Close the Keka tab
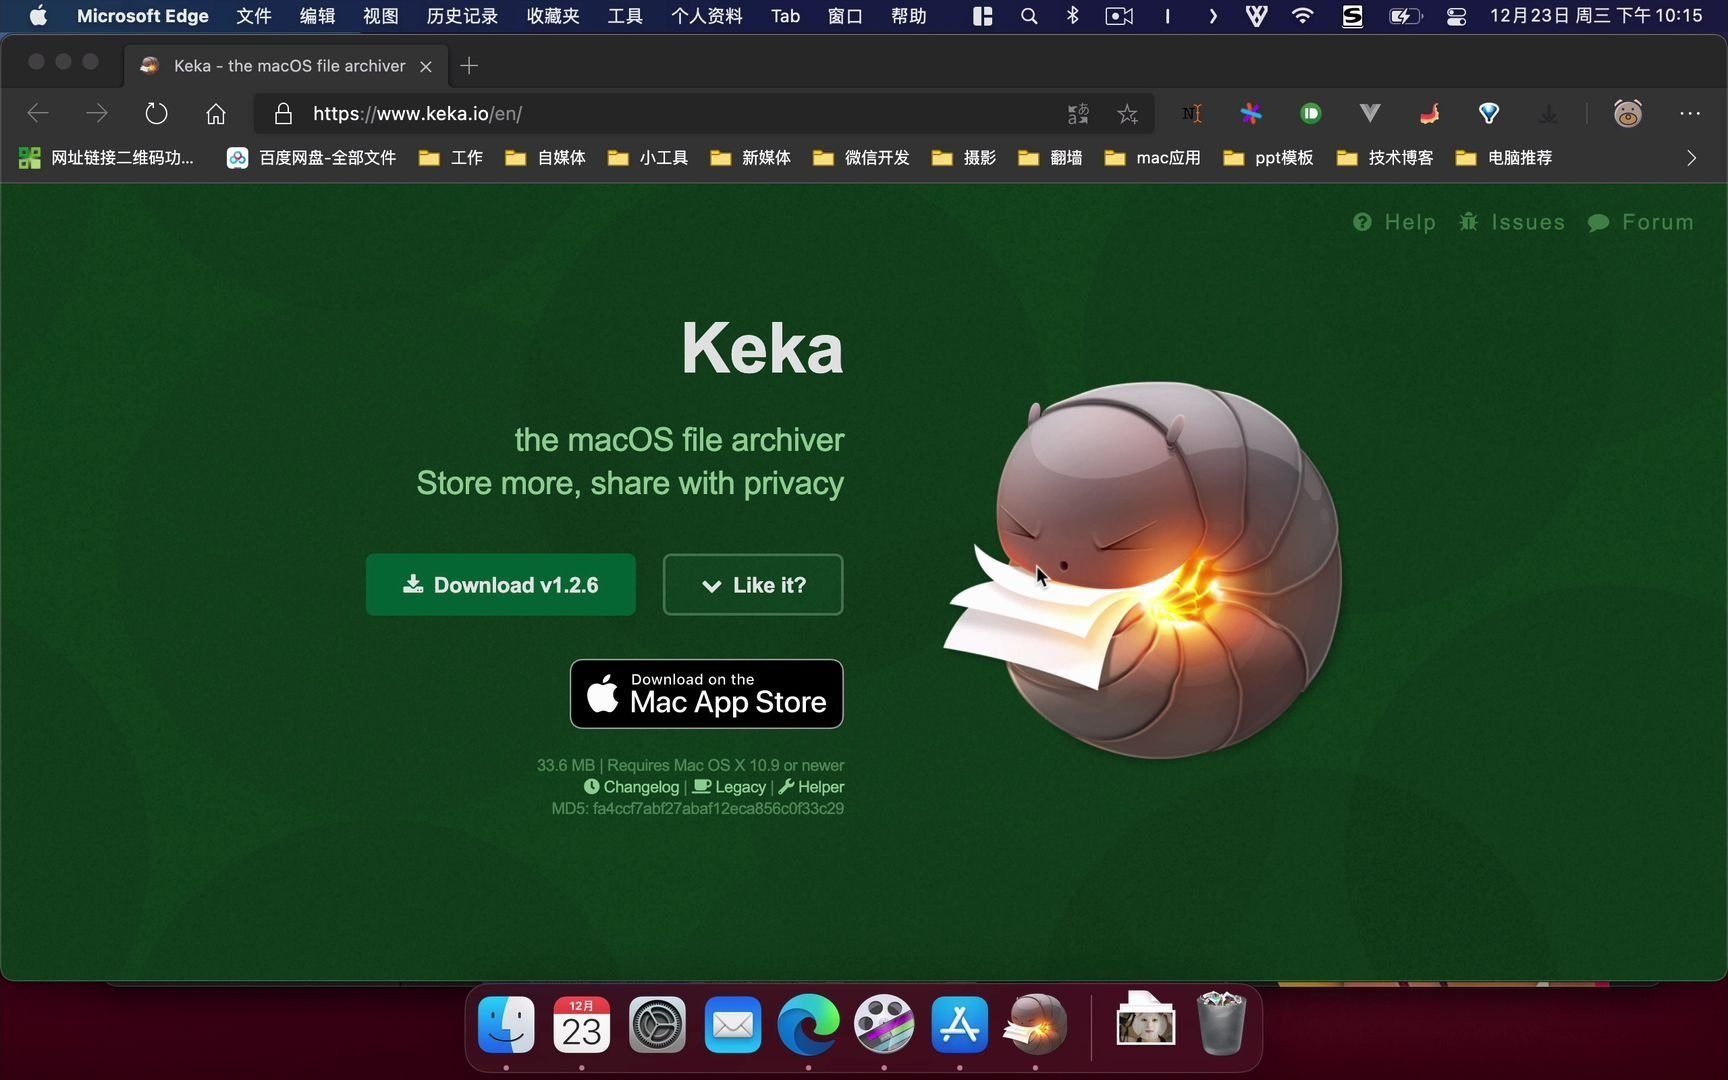Viewport: 1728px width, 1080px height. click(x=426, y=66)
